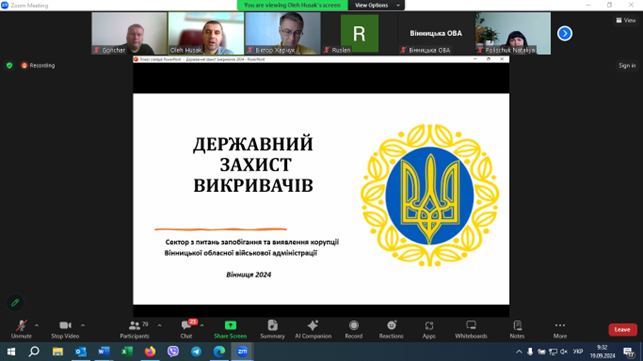643x361 pixels.
Task: Expand video options arrow beside Stop Video
Action: (x=83, y=325)
